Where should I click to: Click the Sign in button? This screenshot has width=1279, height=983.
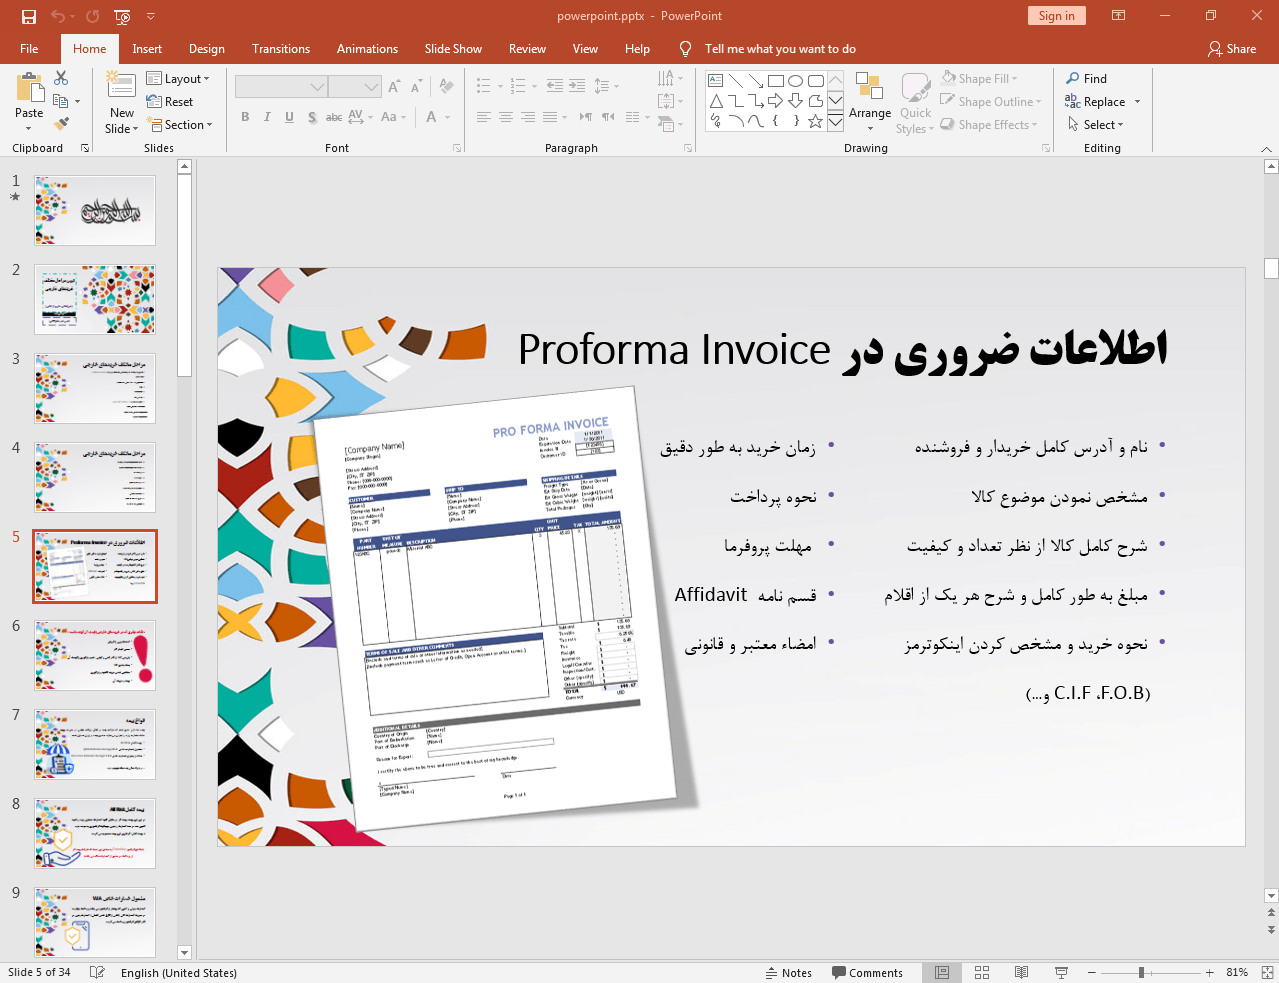[1056, 16]
